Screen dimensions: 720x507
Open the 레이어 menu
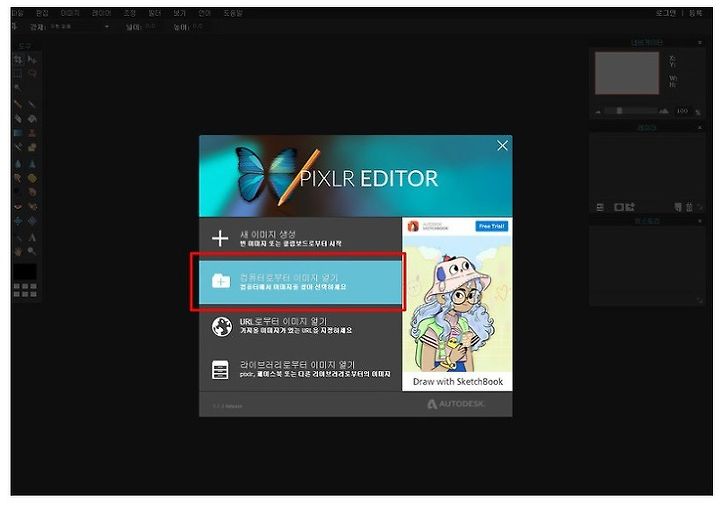tap(101, 13)
